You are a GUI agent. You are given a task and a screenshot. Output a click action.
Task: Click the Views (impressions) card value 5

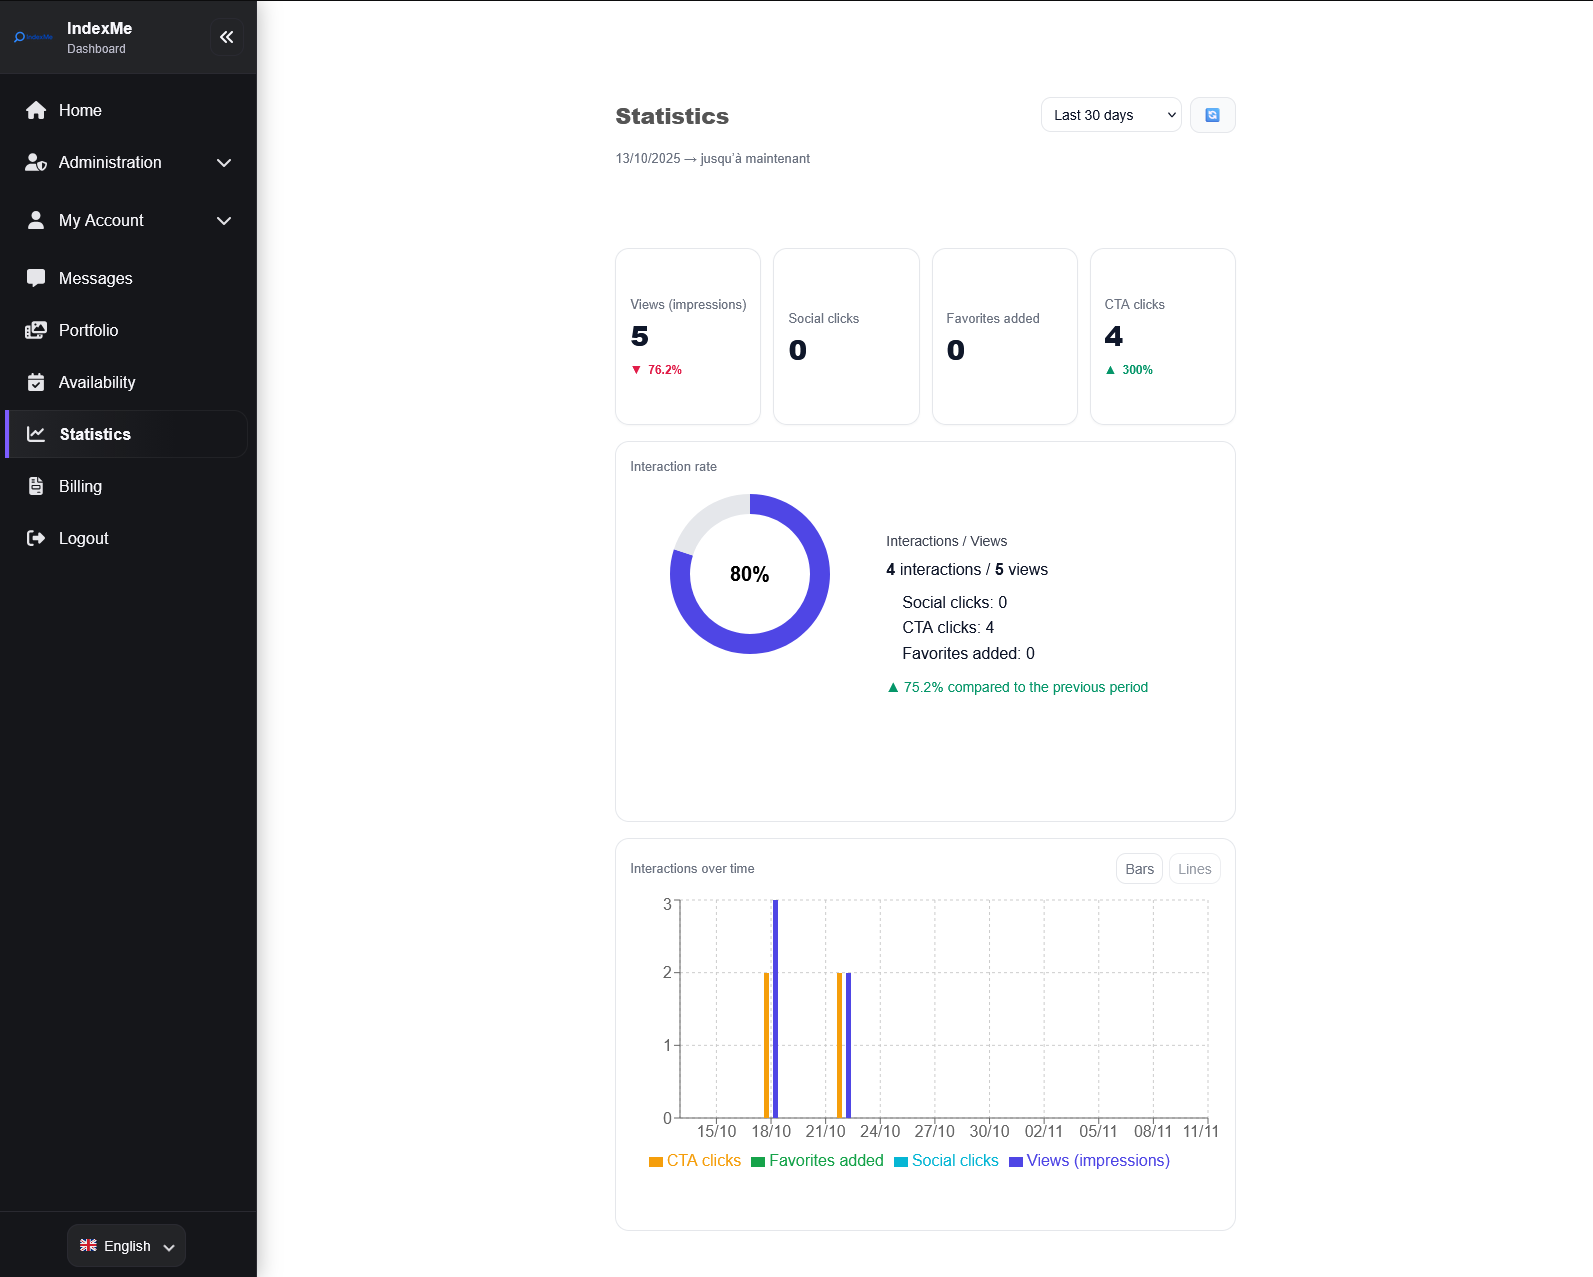point(640,337)
